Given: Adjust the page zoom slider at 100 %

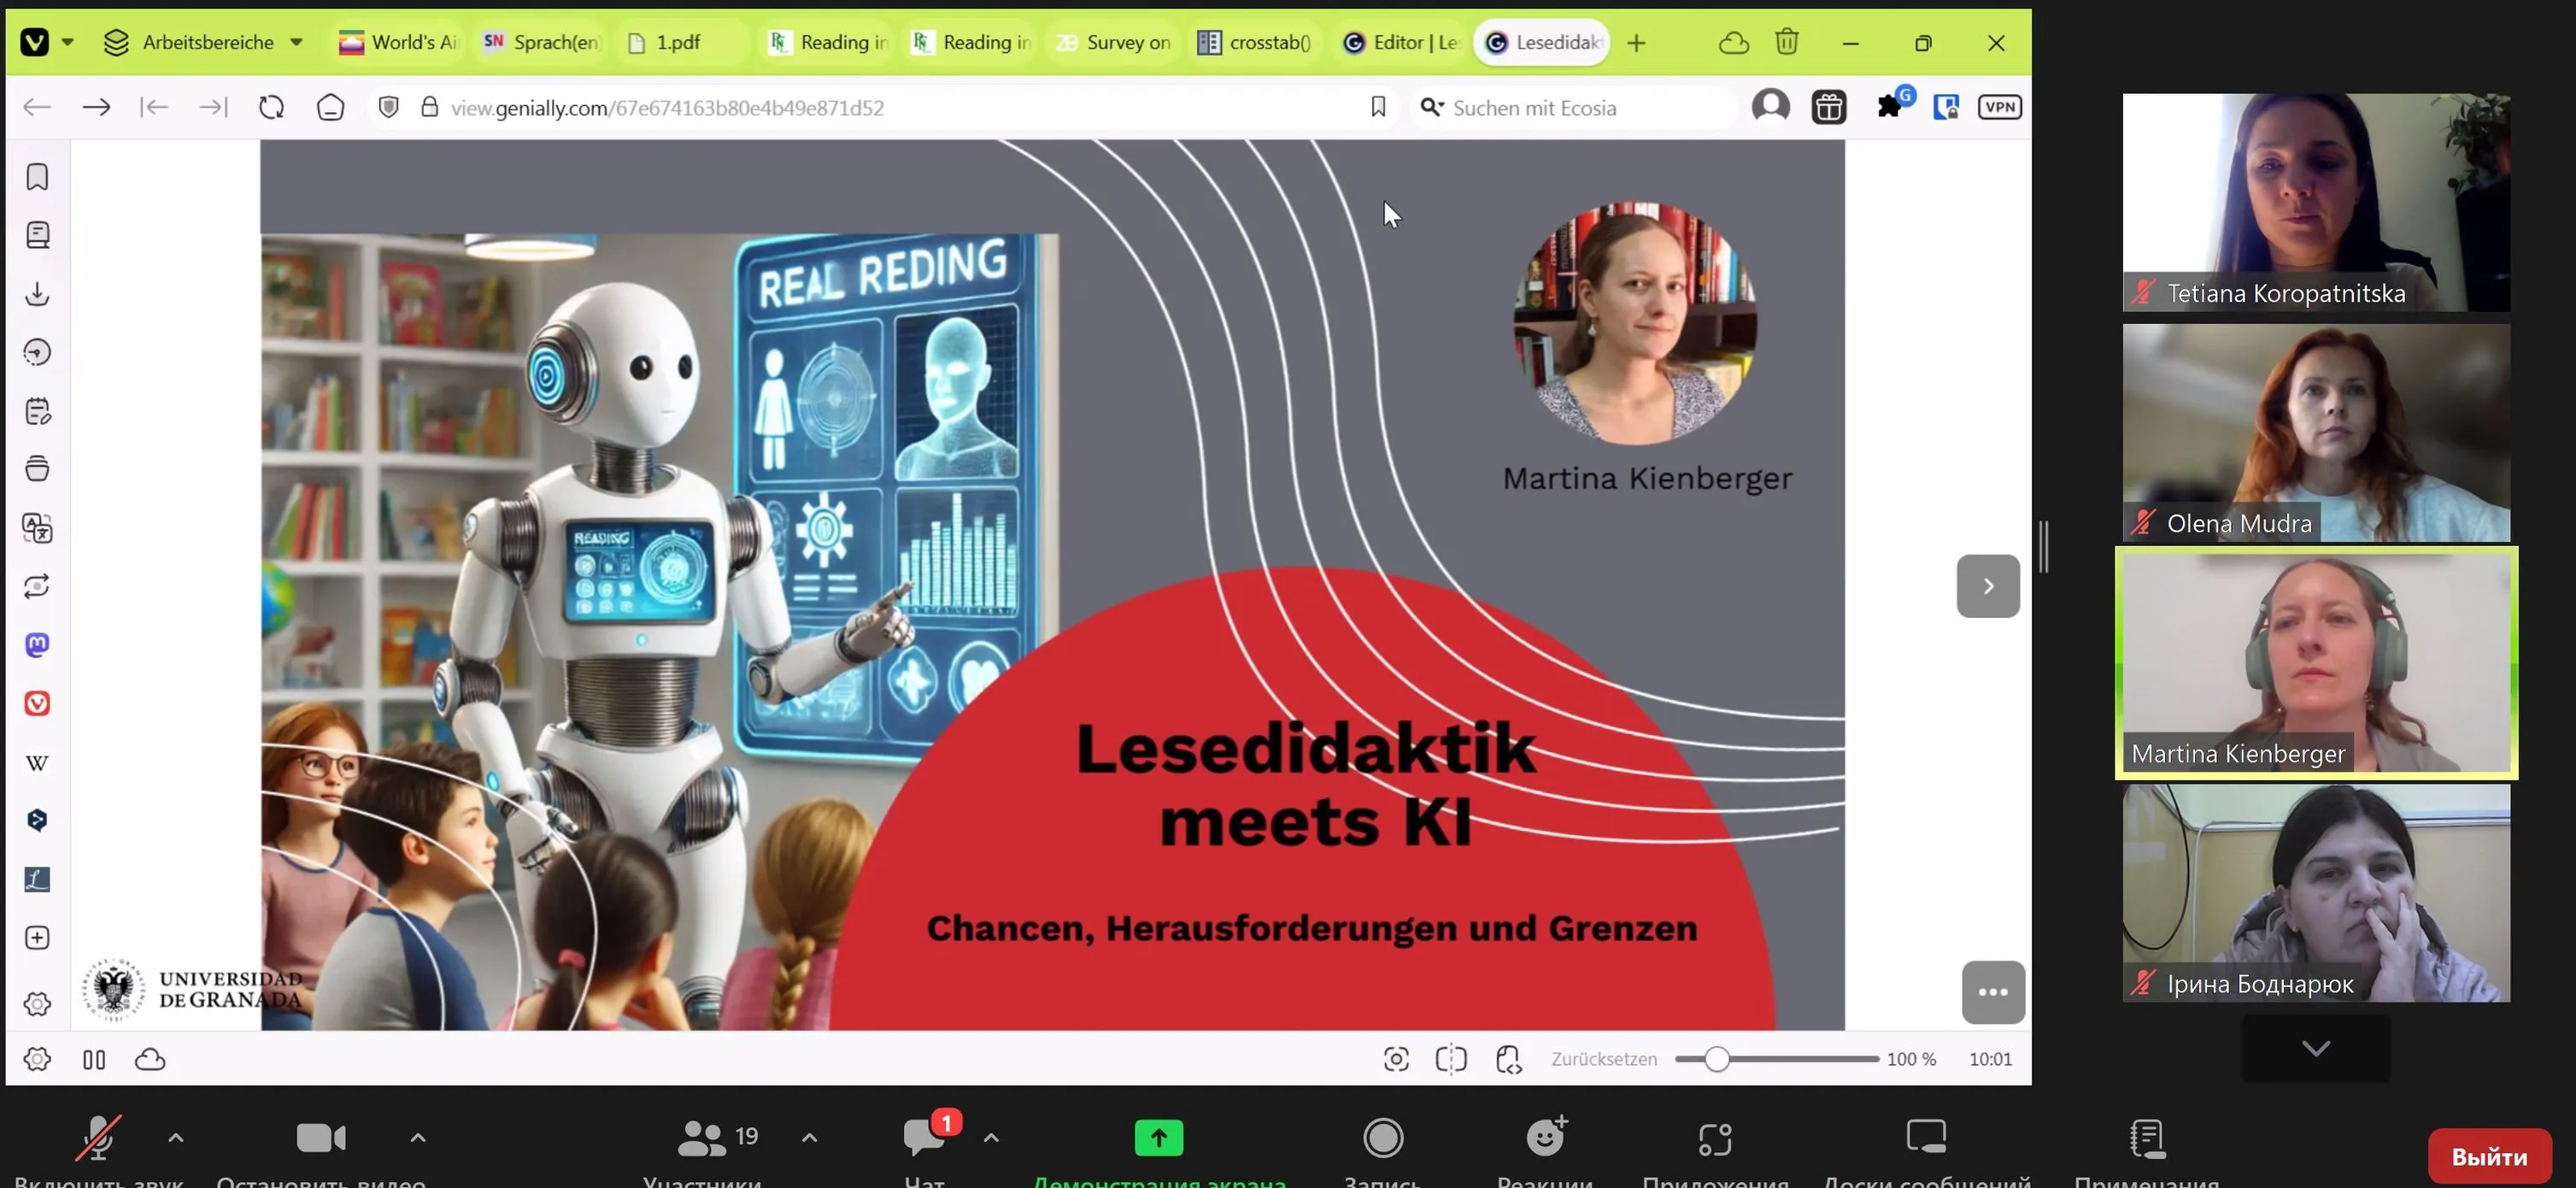Looking at the screenshot, I should (x=1716, y=1059).
